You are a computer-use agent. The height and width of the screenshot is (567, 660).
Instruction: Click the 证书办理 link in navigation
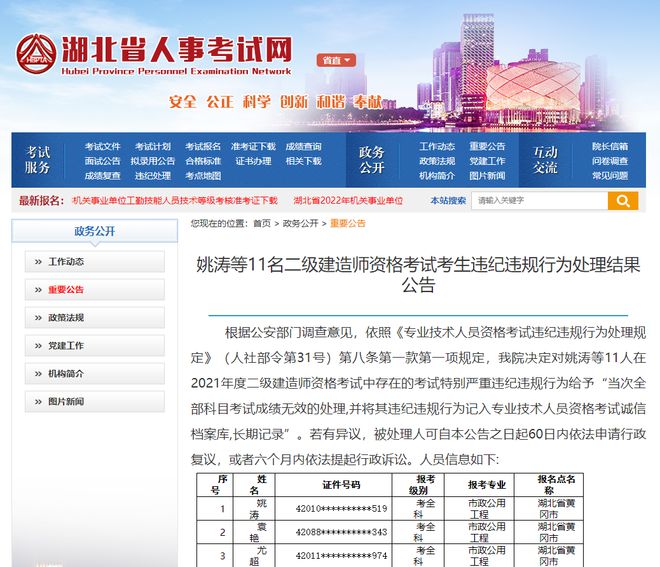click(252, 161)
